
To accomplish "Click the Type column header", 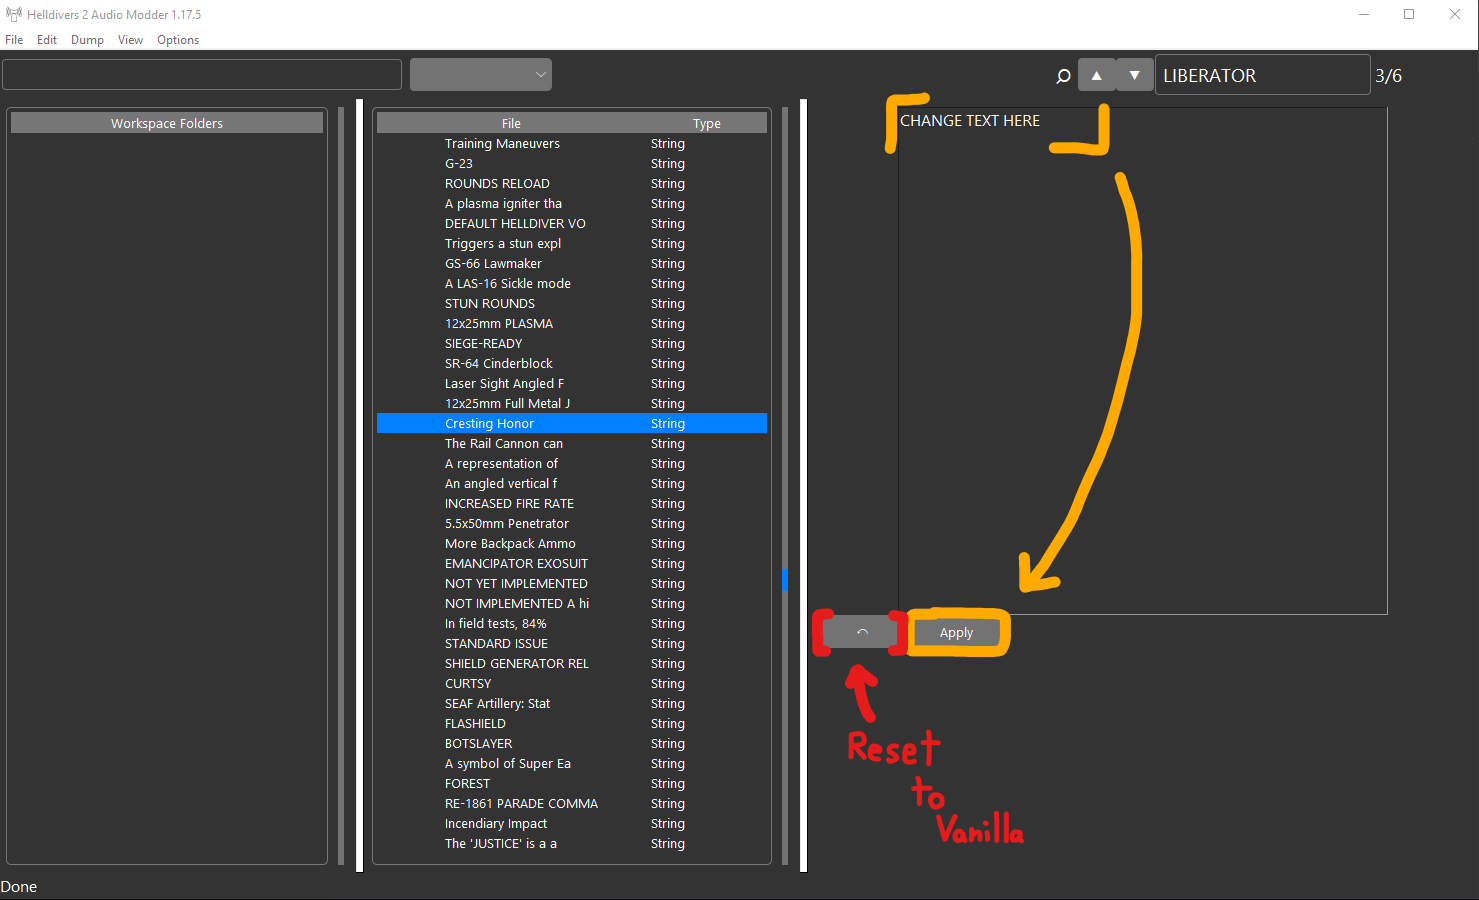I will (x=706, y=124).
